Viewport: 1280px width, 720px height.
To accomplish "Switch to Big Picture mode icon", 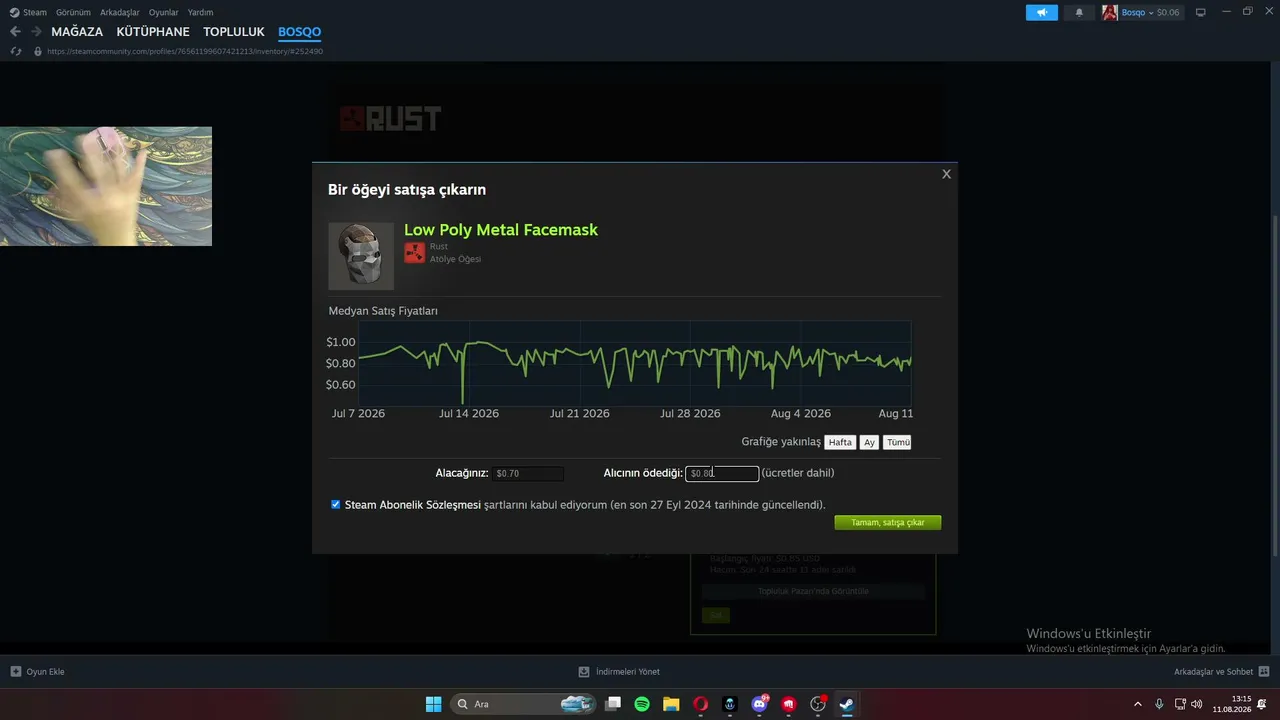I will tap(1201, 12).
